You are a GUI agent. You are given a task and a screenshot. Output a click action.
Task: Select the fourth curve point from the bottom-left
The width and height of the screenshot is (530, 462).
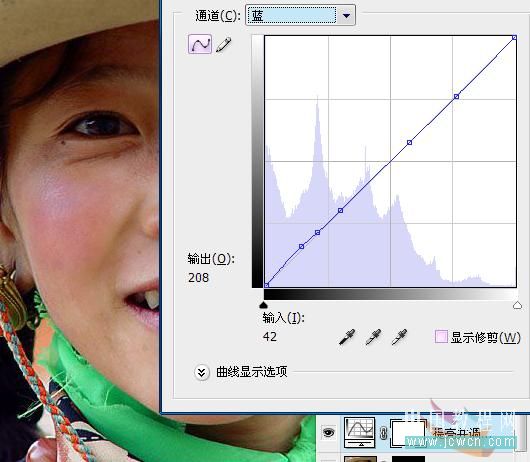(409, 143)
